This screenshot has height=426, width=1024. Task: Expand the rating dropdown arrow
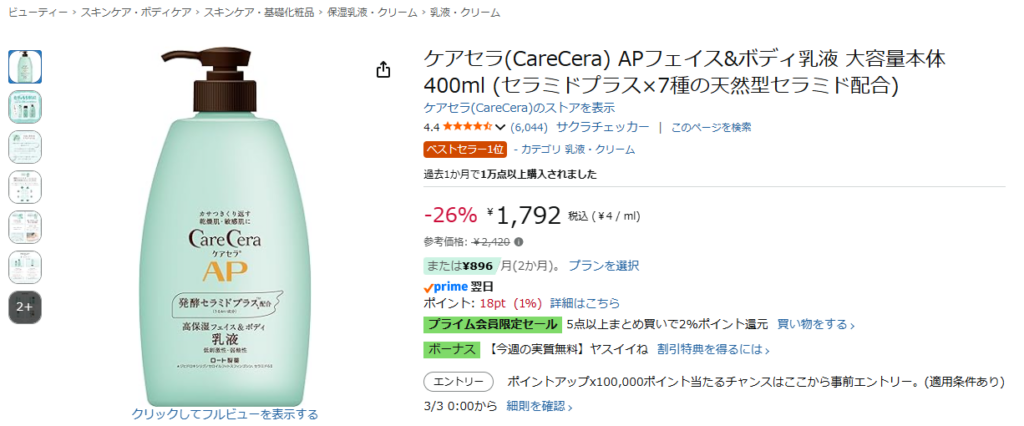click(500, 128)
